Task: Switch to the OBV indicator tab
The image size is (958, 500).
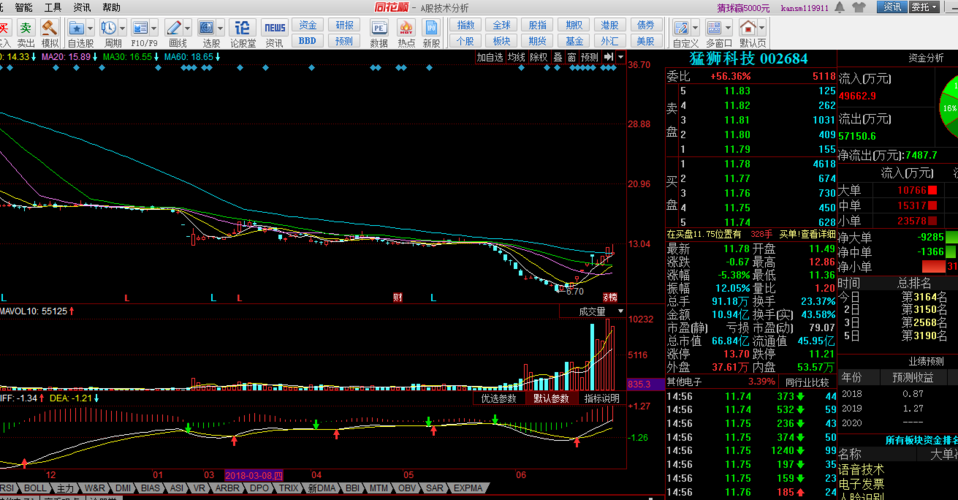Action: tap(407, 488)
